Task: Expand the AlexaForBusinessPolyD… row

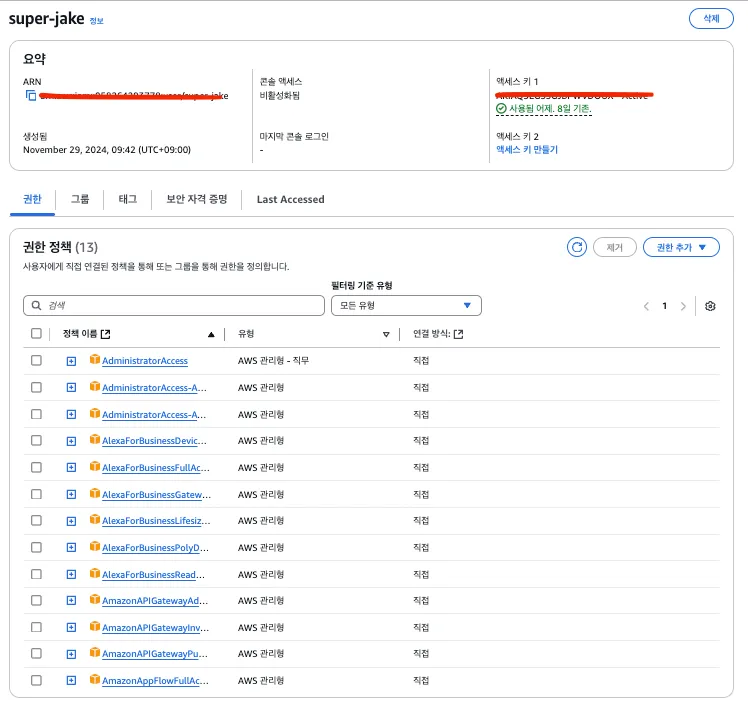Action: (71, 548)
